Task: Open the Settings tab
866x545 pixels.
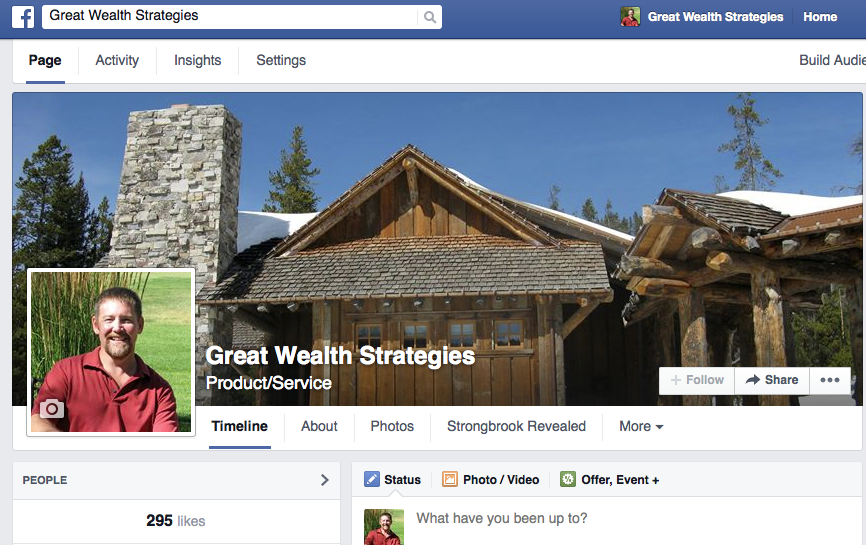Action: [281, 60]
